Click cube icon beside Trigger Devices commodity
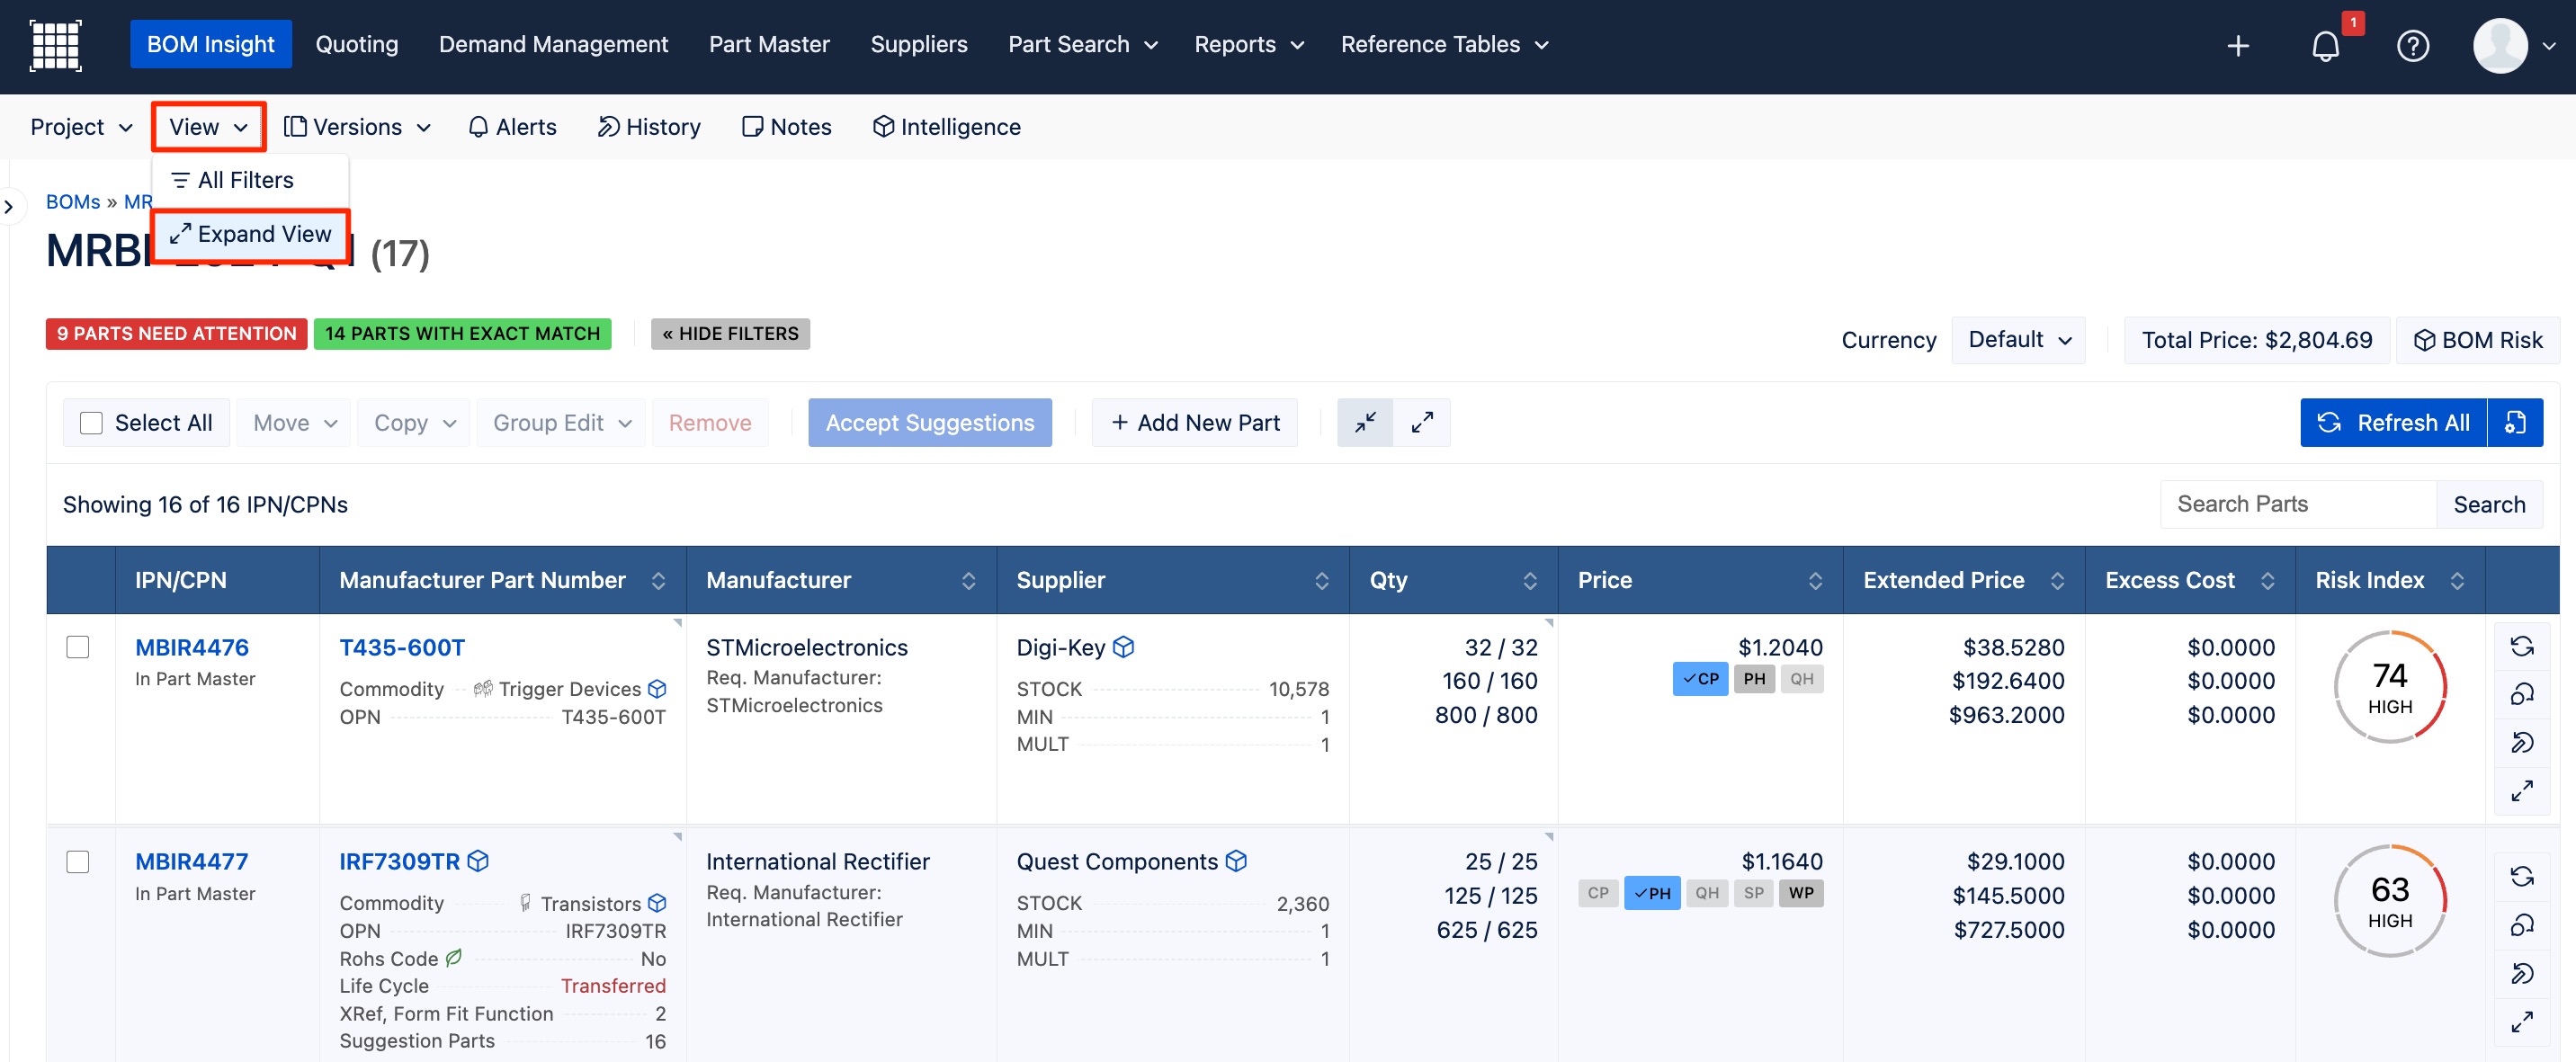This screenshot has height=1062, width=2576. (x=657, y=689)
